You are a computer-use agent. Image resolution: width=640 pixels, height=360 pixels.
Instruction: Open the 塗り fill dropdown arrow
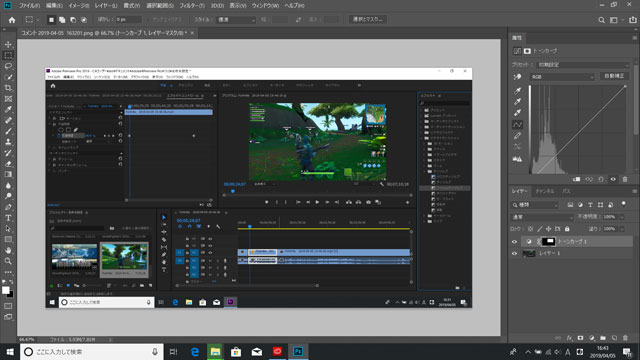pos(622,229)
